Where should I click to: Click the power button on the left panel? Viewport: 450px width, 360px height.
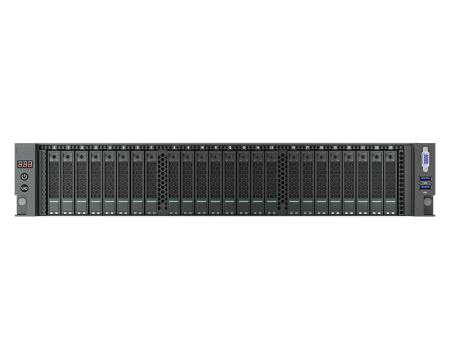pos(24,177)
